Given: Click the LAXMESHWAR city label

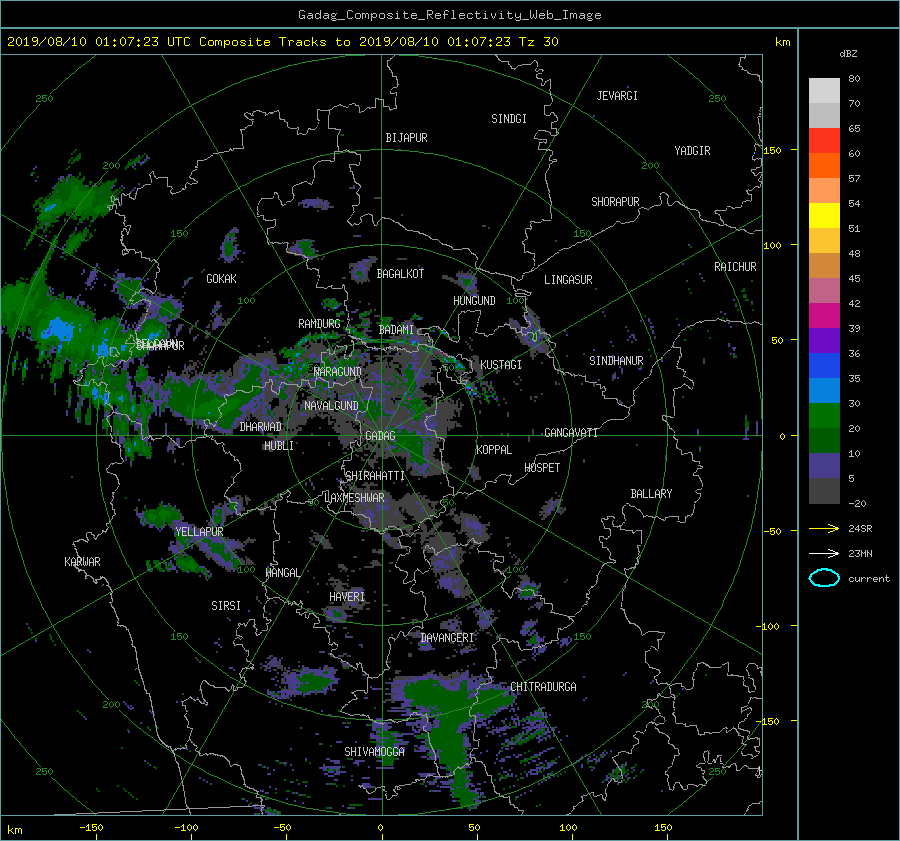Looking at the screenshot, I should click(354, 498).
